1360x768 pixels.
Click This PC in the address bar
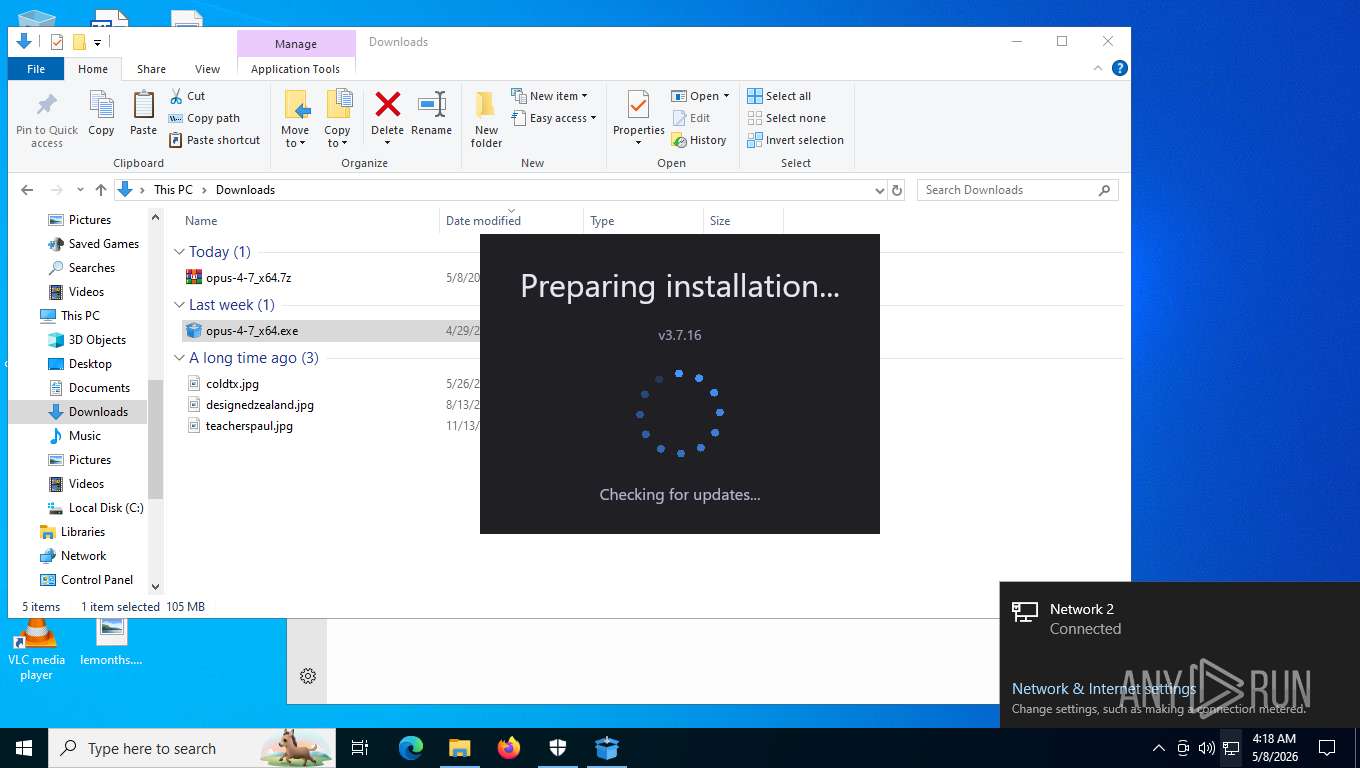(x=173, y=190)
